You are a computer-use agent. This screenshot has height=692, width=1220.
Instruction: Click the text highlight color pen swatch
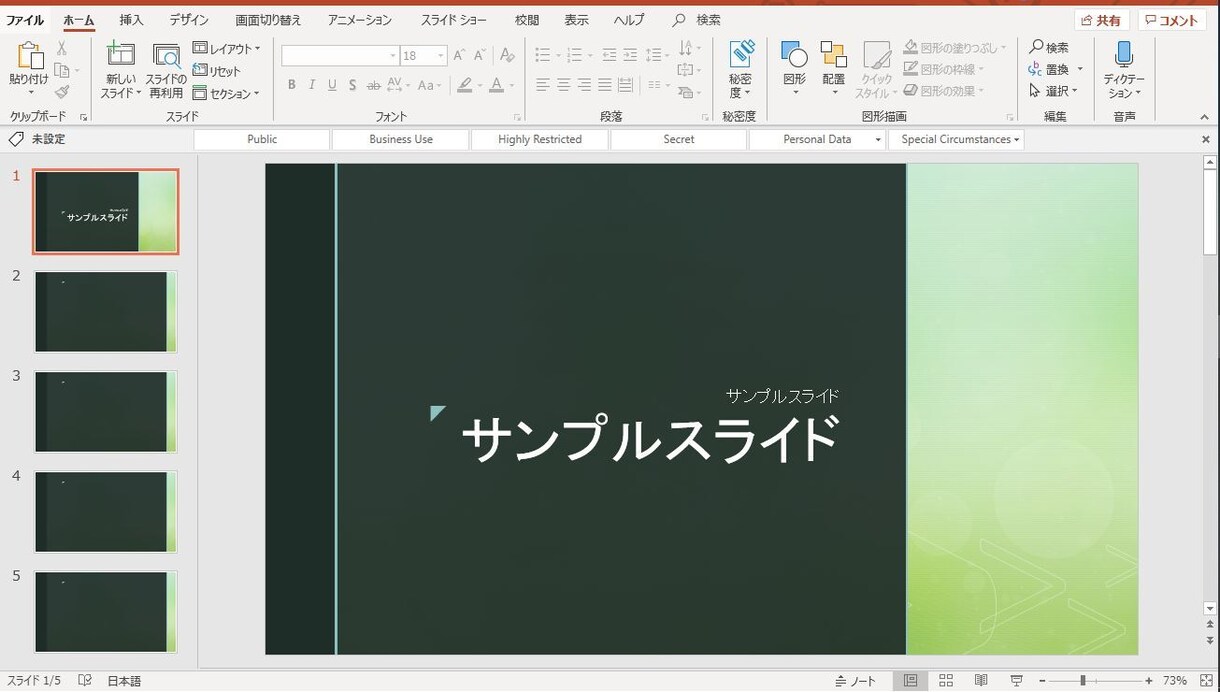[464, 85]
